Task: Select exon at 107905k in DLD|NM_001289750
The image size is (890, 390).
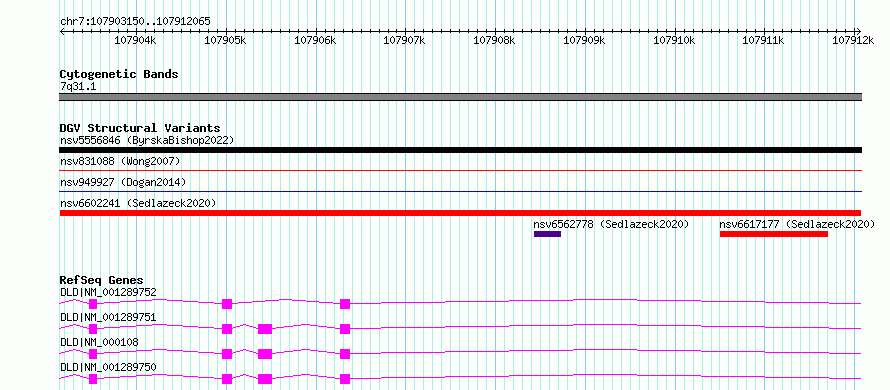Action: pos(227,379)
